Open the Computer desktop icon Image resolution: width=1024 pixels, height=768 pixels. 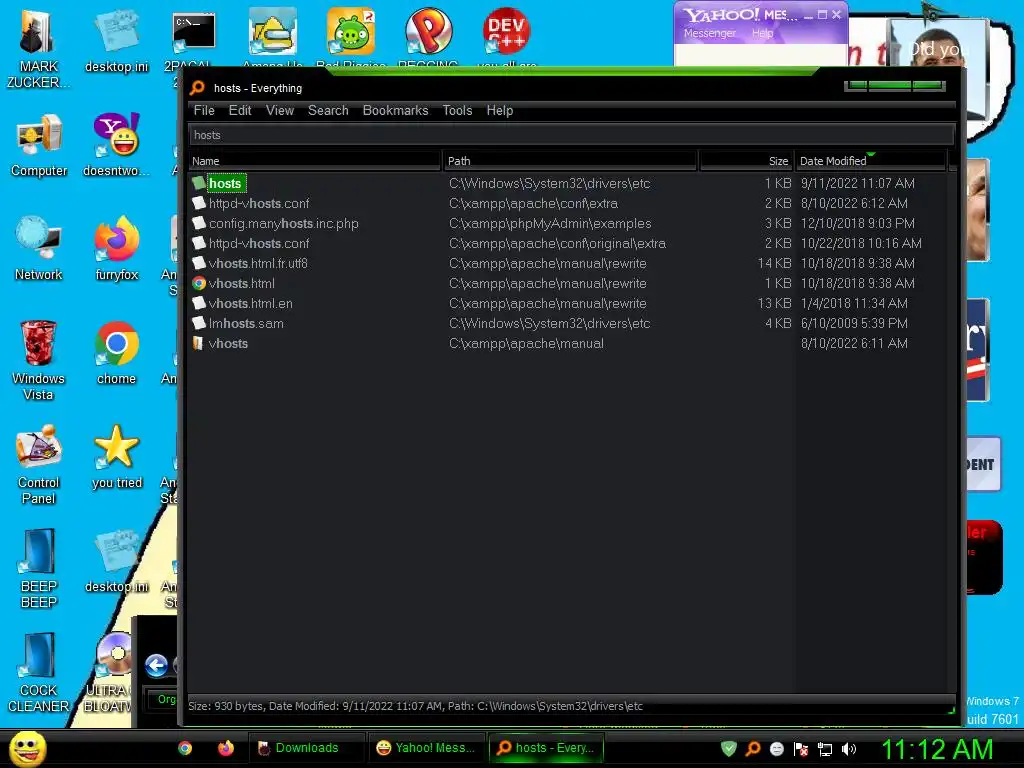(x=39, y=146)
